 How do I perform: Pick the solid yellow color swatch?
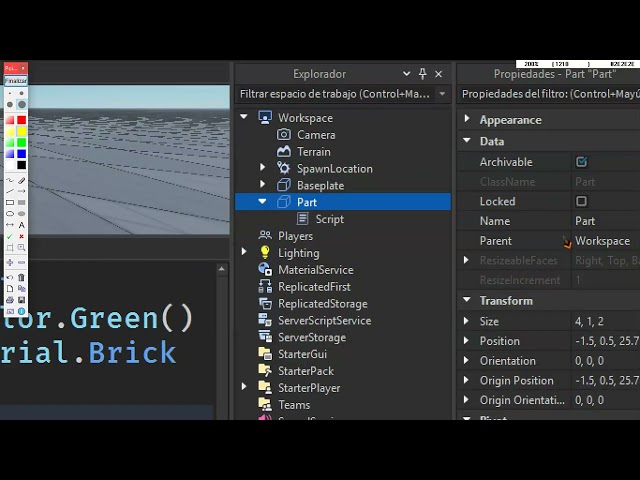point(22,131)
